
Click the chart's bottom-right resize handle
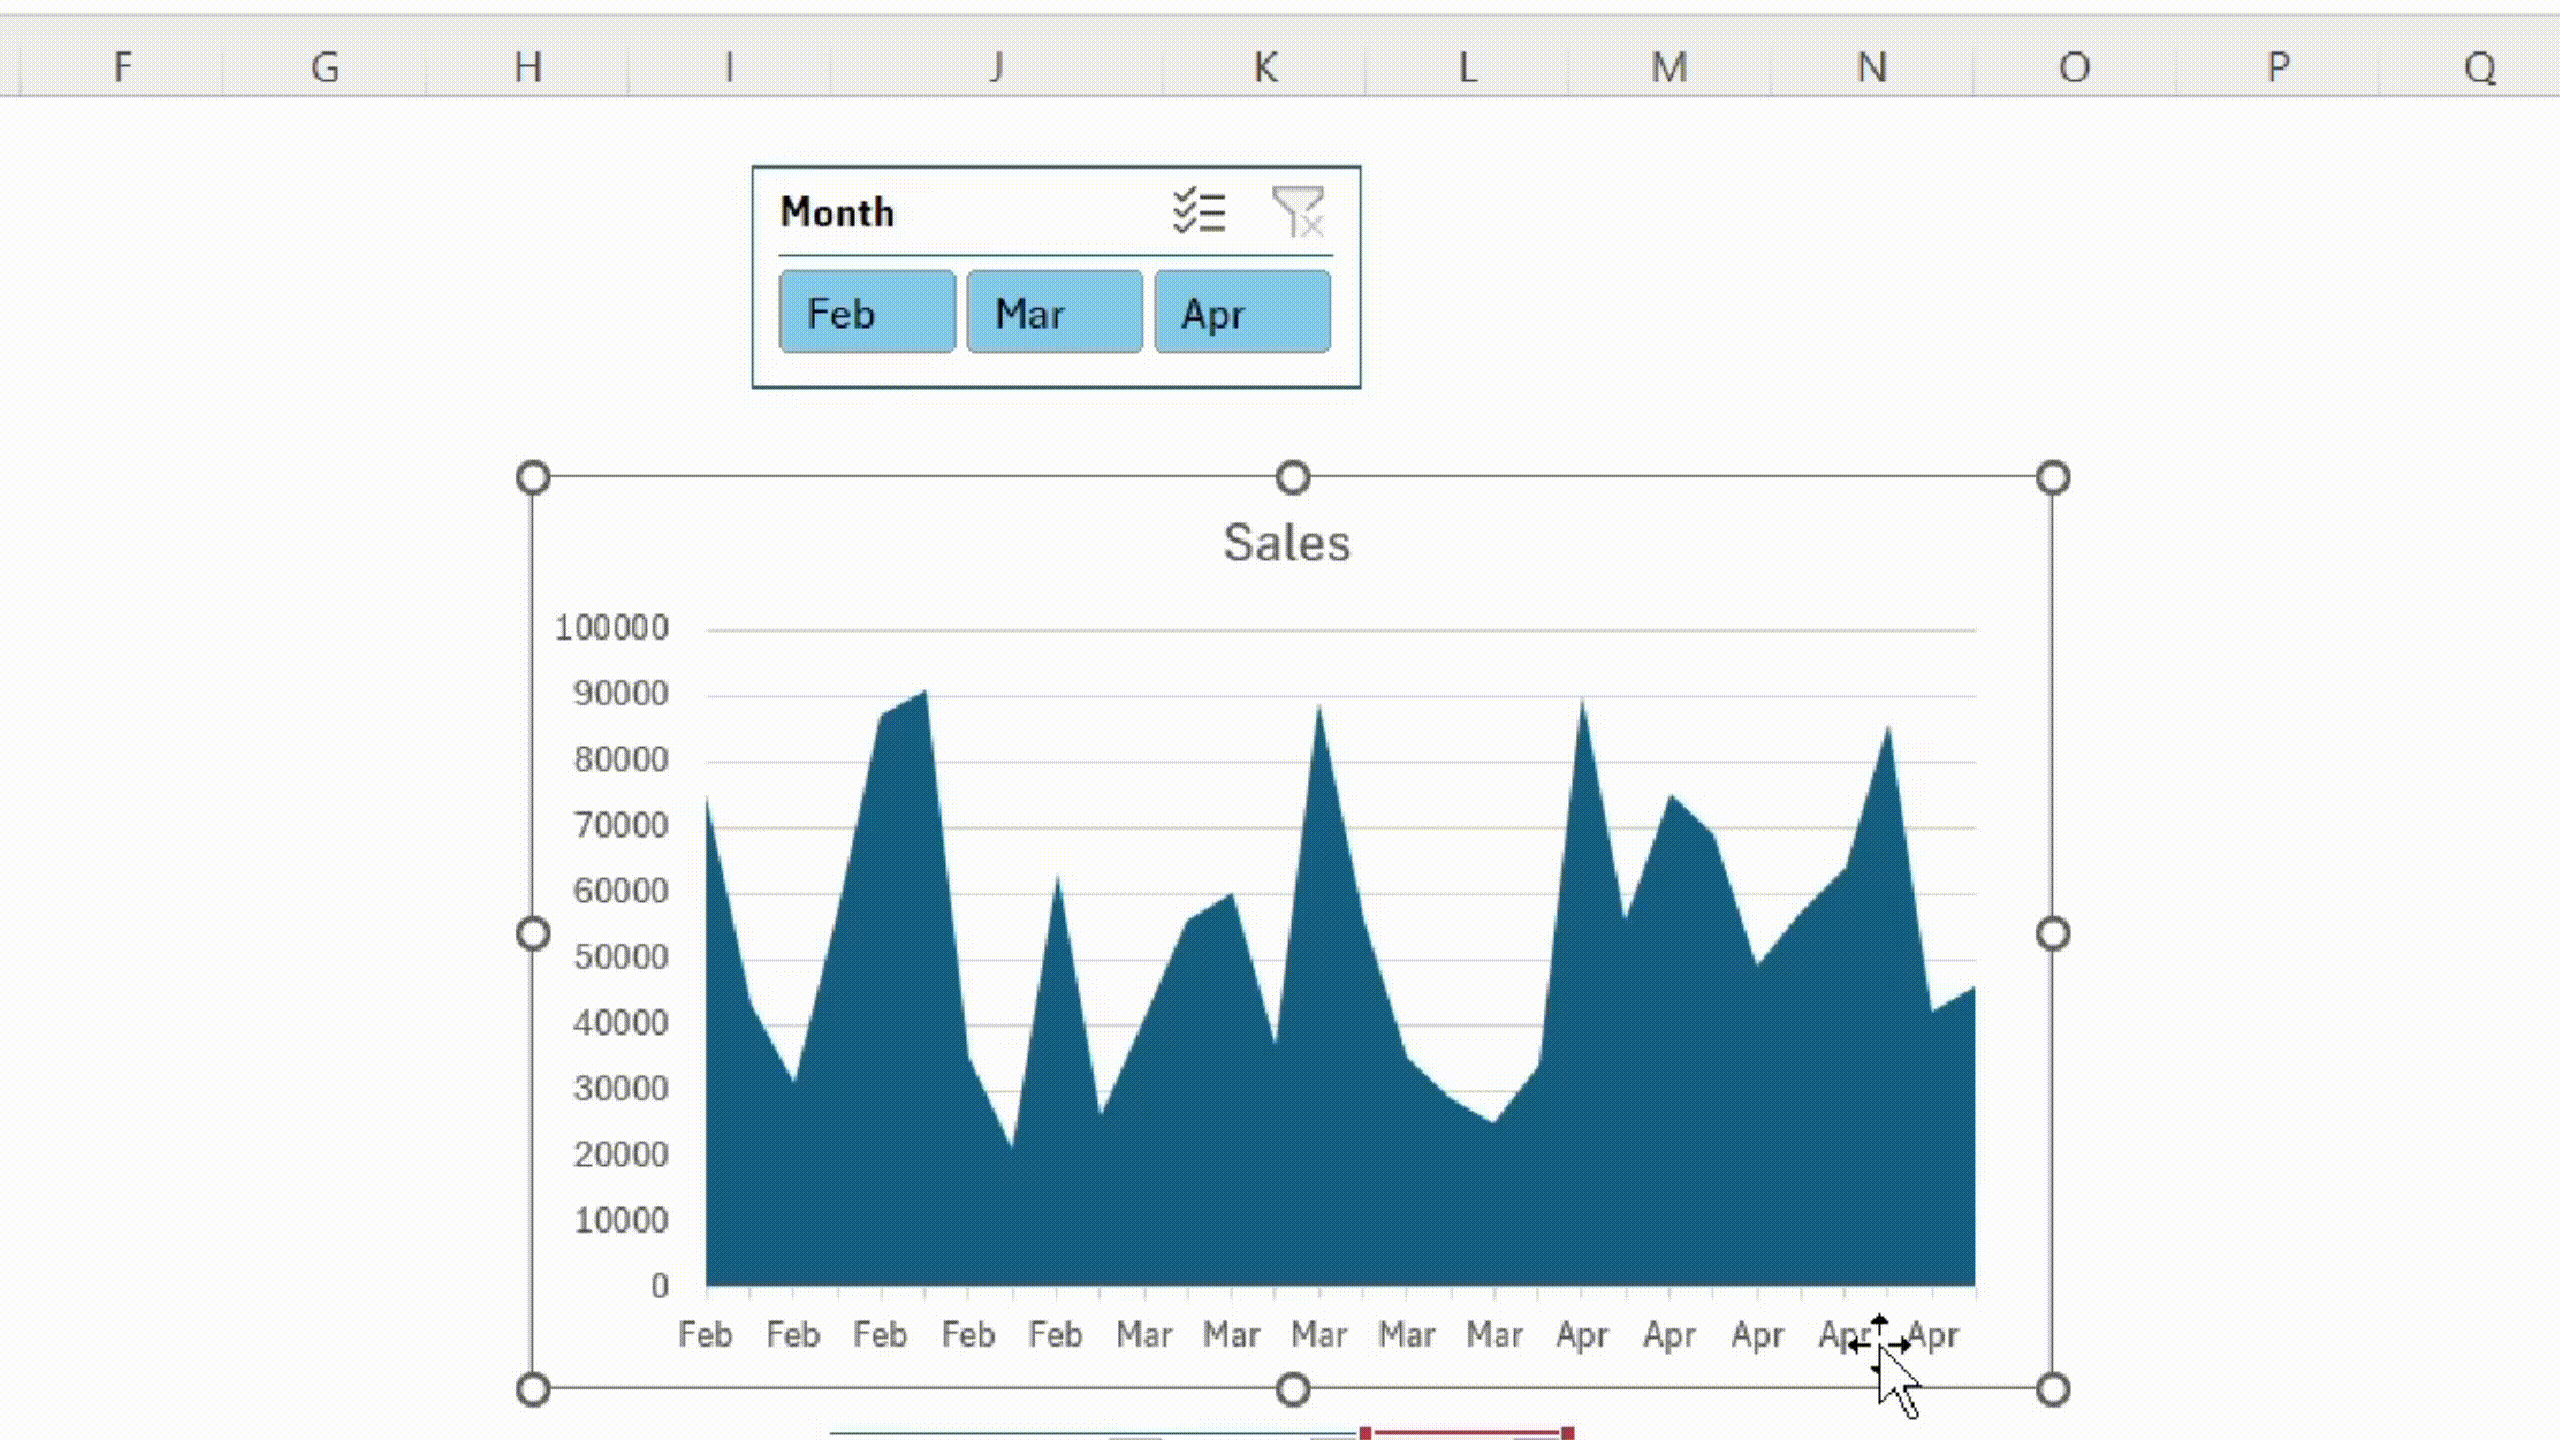[2053, 1390]
